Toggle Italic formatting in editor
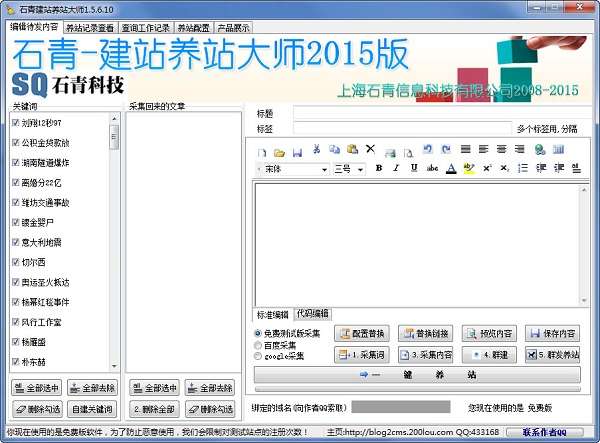The image size is (600, 443). pos(396,168)
